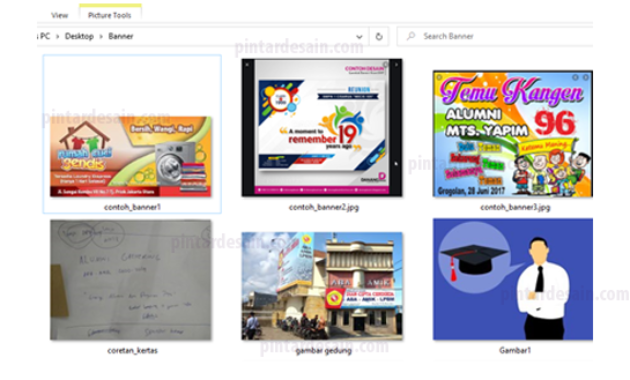Select the contoh_banner1 thumbnail
This screenshot has height=380, width=630.
pyautogui.click(x=131, y=156)
